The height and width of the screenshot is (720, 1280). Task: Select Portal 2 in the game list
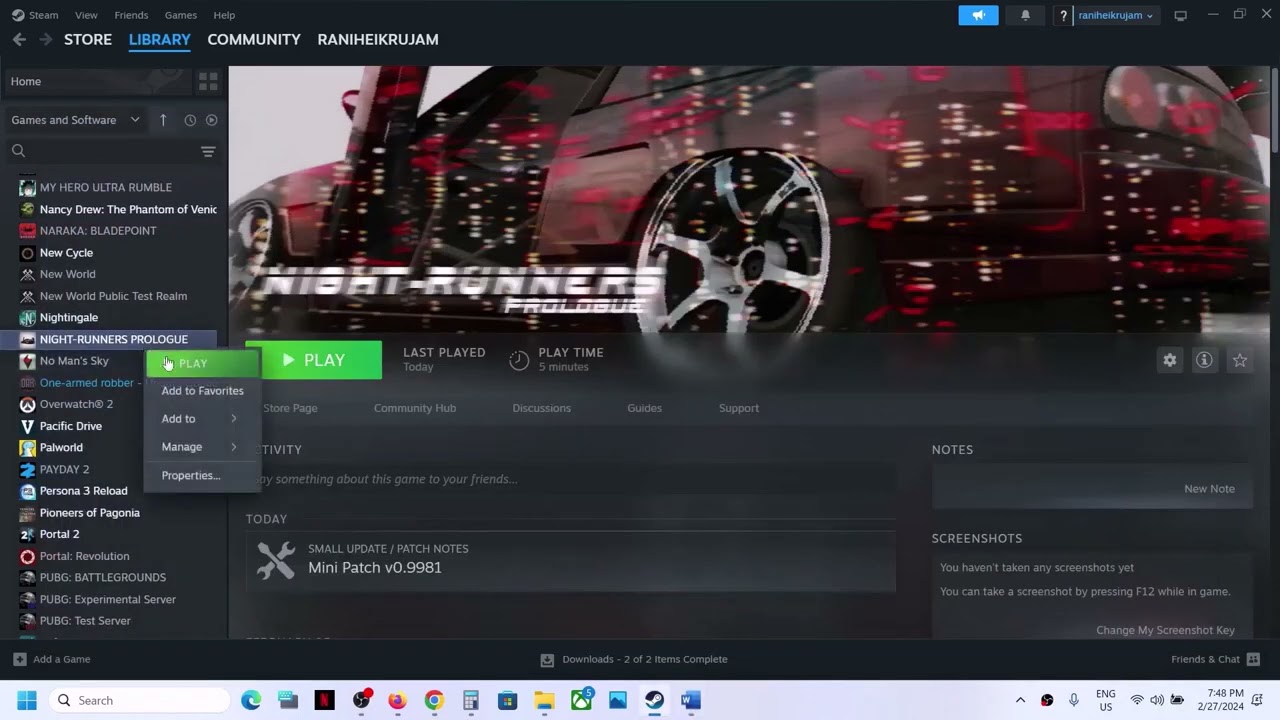click(x=59, y=534)
